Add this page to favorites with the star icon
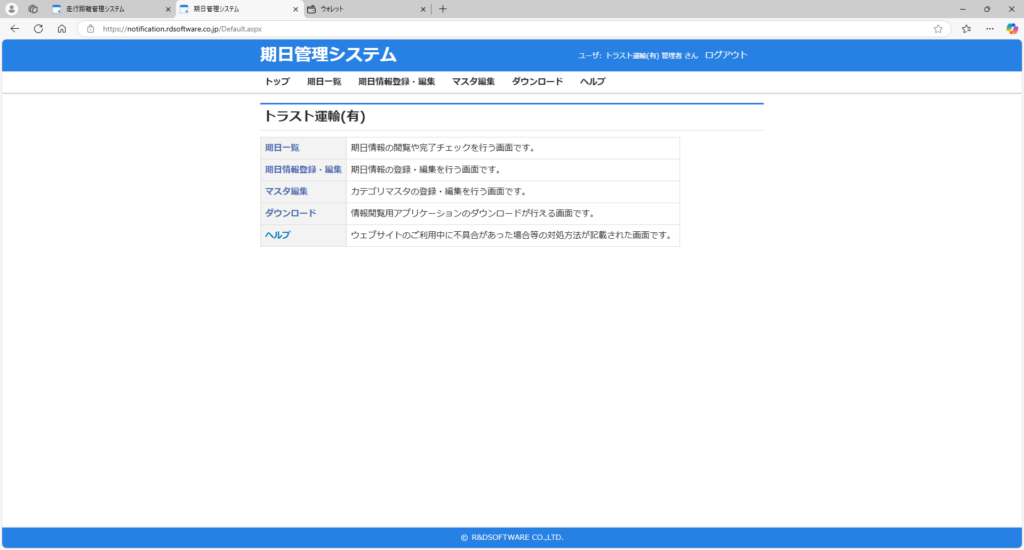The width and height of the screenshot is (1024, 550). [938, 29]
